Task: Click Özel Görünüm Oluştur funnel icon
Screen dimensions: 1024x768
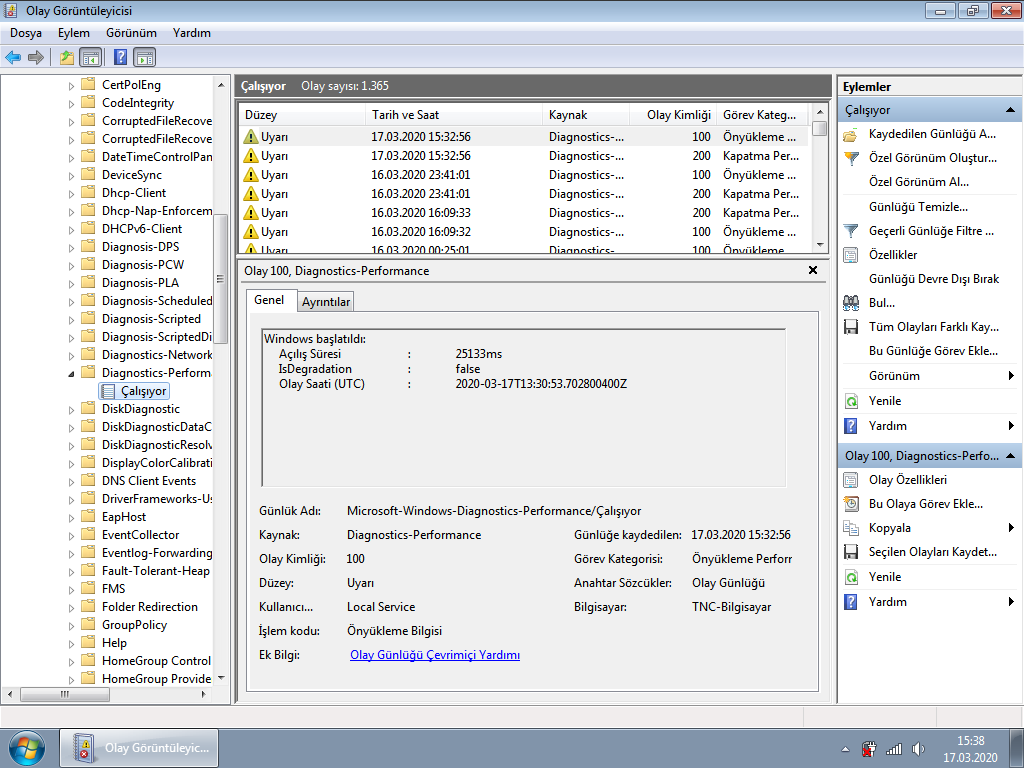Action: point(851,158)
